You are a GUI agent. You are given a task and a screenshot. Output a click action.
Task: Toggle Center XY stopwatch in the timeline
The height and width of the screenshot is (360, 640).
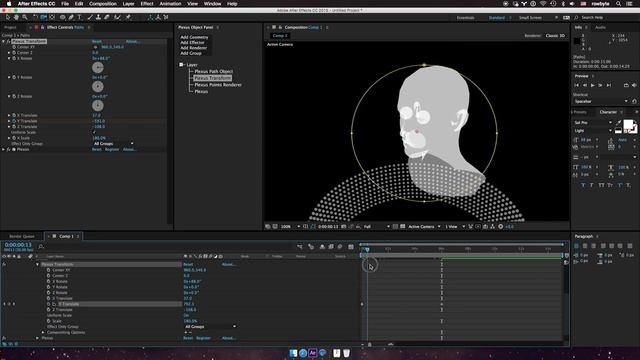point(49,270)
